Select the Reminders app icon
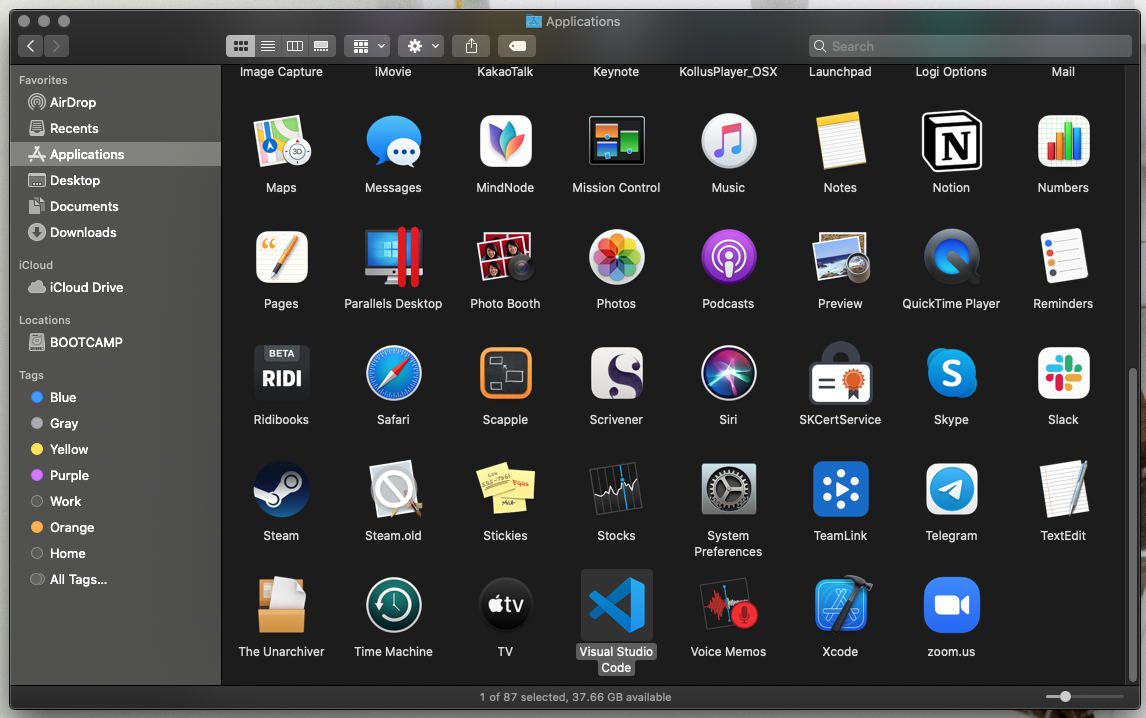 (1063, 257)
